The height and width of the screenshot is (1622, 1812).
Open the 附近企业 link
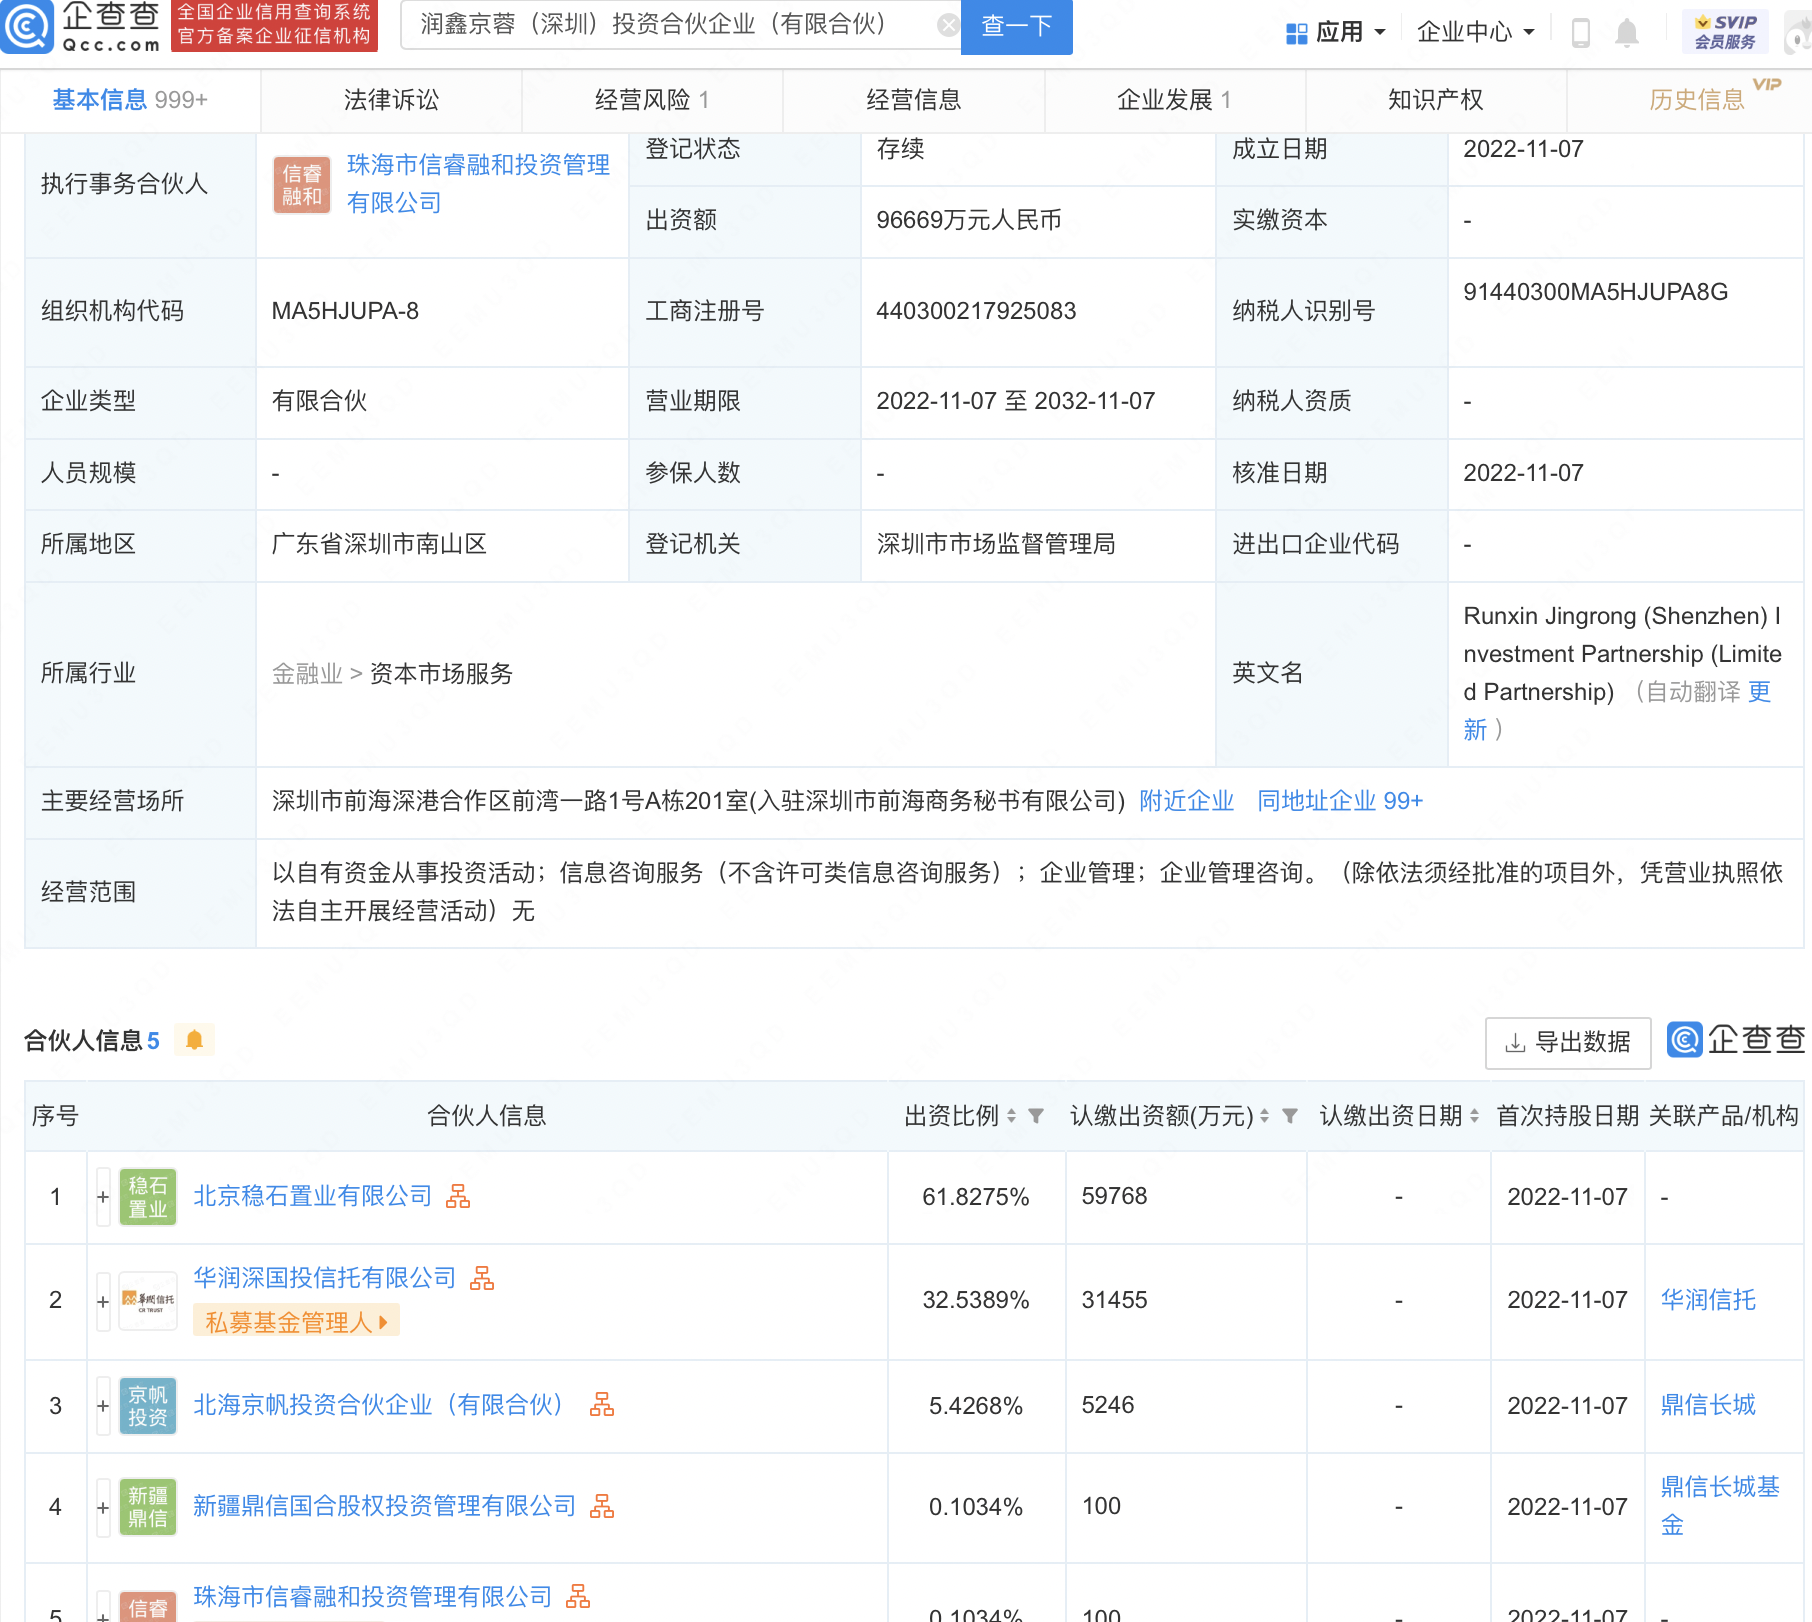[x=1186, y=801]
